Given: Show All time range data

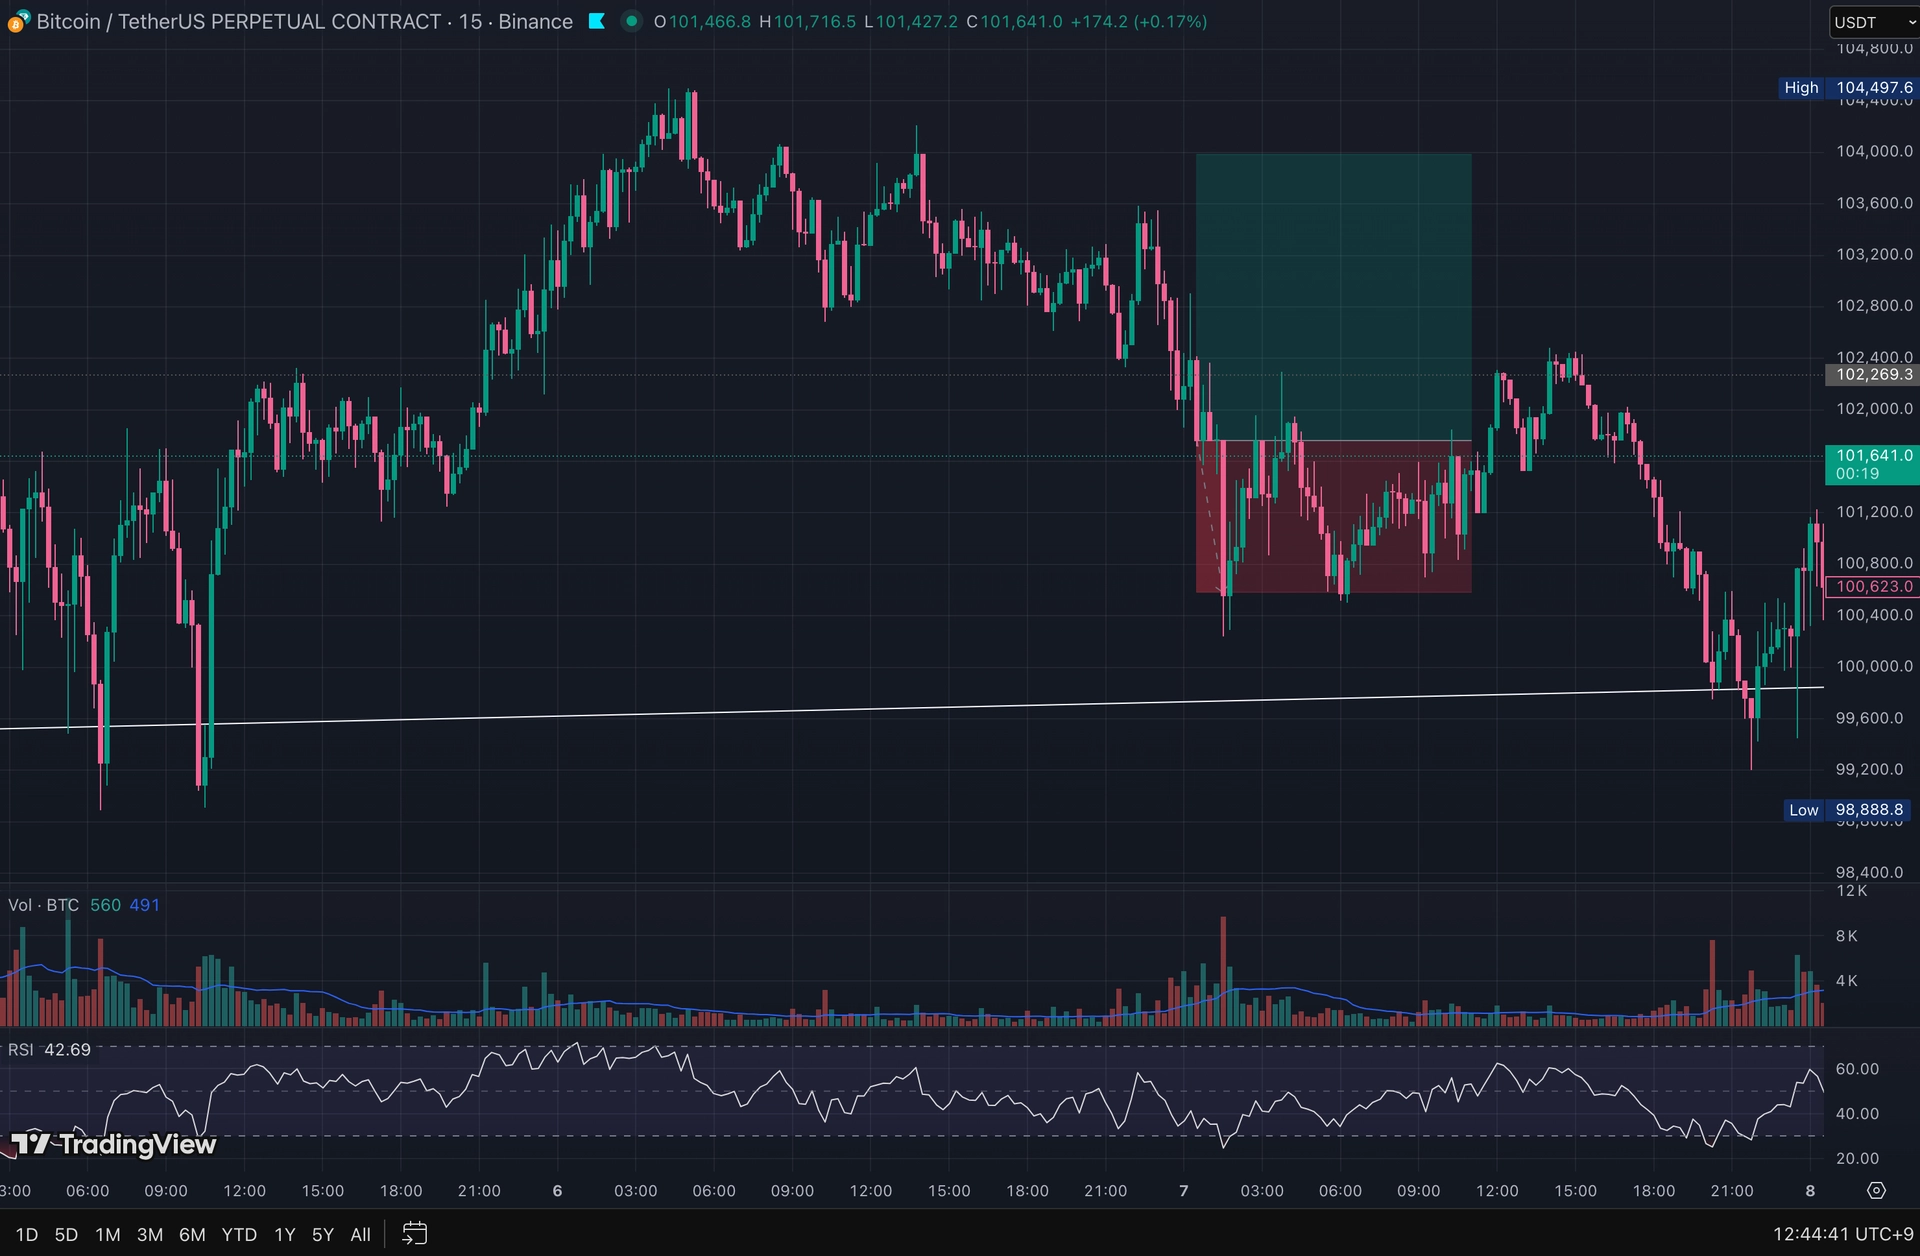Looking at the screenshot, I should [x=360, y=1235].
